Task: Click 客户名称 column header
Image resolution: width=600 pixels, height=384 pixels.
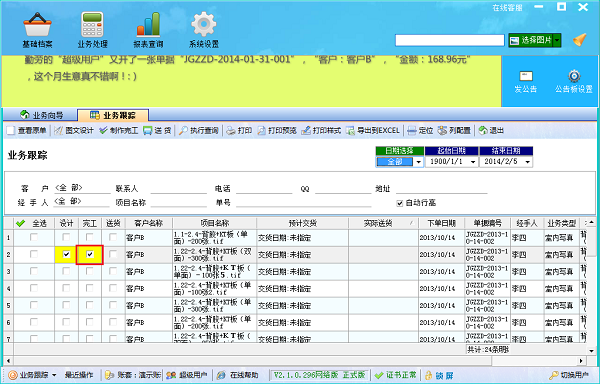Action: pos(149,223)
